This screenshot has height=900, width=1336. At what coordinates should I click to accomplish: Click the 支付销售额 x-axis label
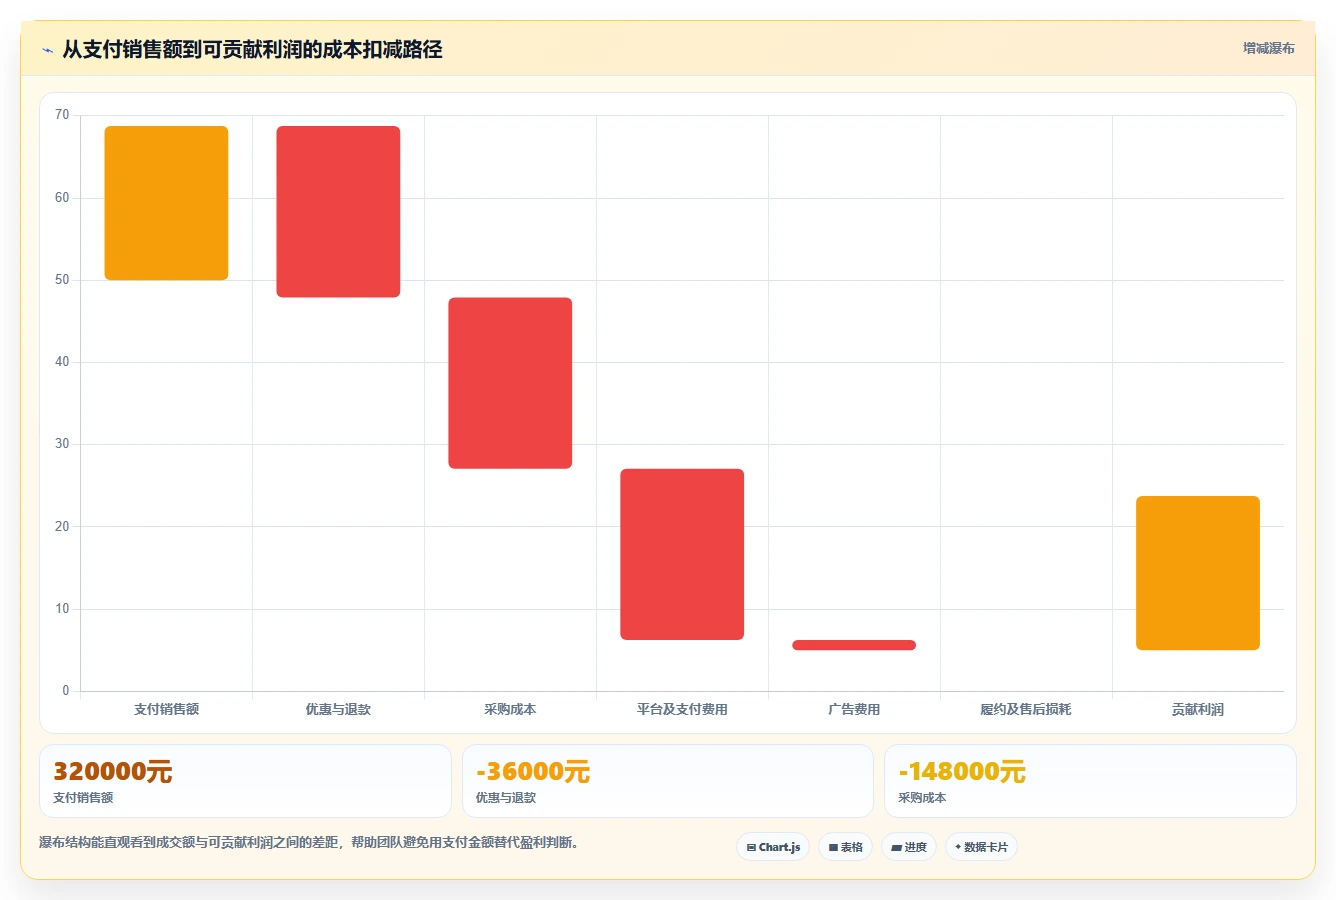[x=166, y=709]
